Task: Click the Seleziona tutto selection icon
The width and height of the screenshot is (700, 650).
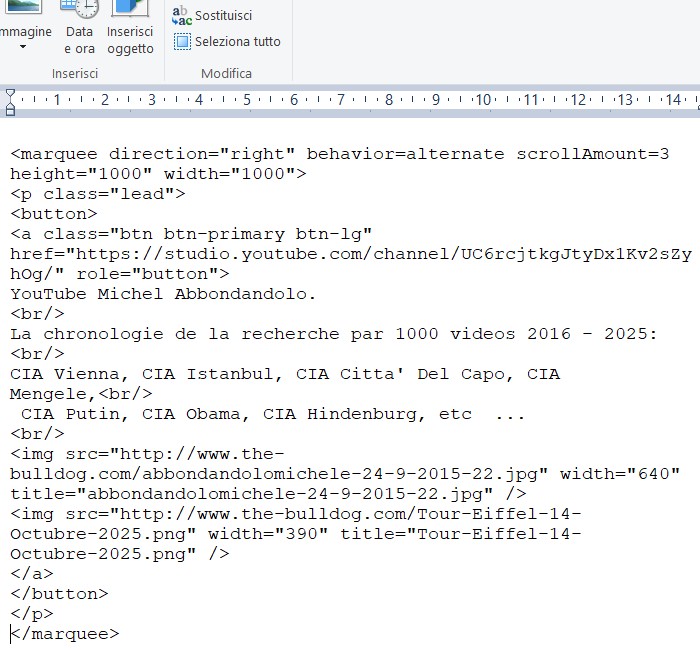Action: pos(182,42)
